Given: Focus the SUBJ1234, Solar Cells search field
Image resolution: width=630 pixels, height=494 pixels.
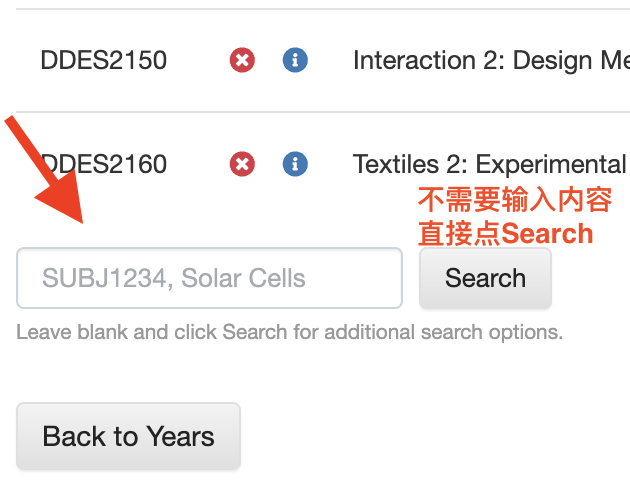Looking at the screenshot, I should tap(209, 278).
